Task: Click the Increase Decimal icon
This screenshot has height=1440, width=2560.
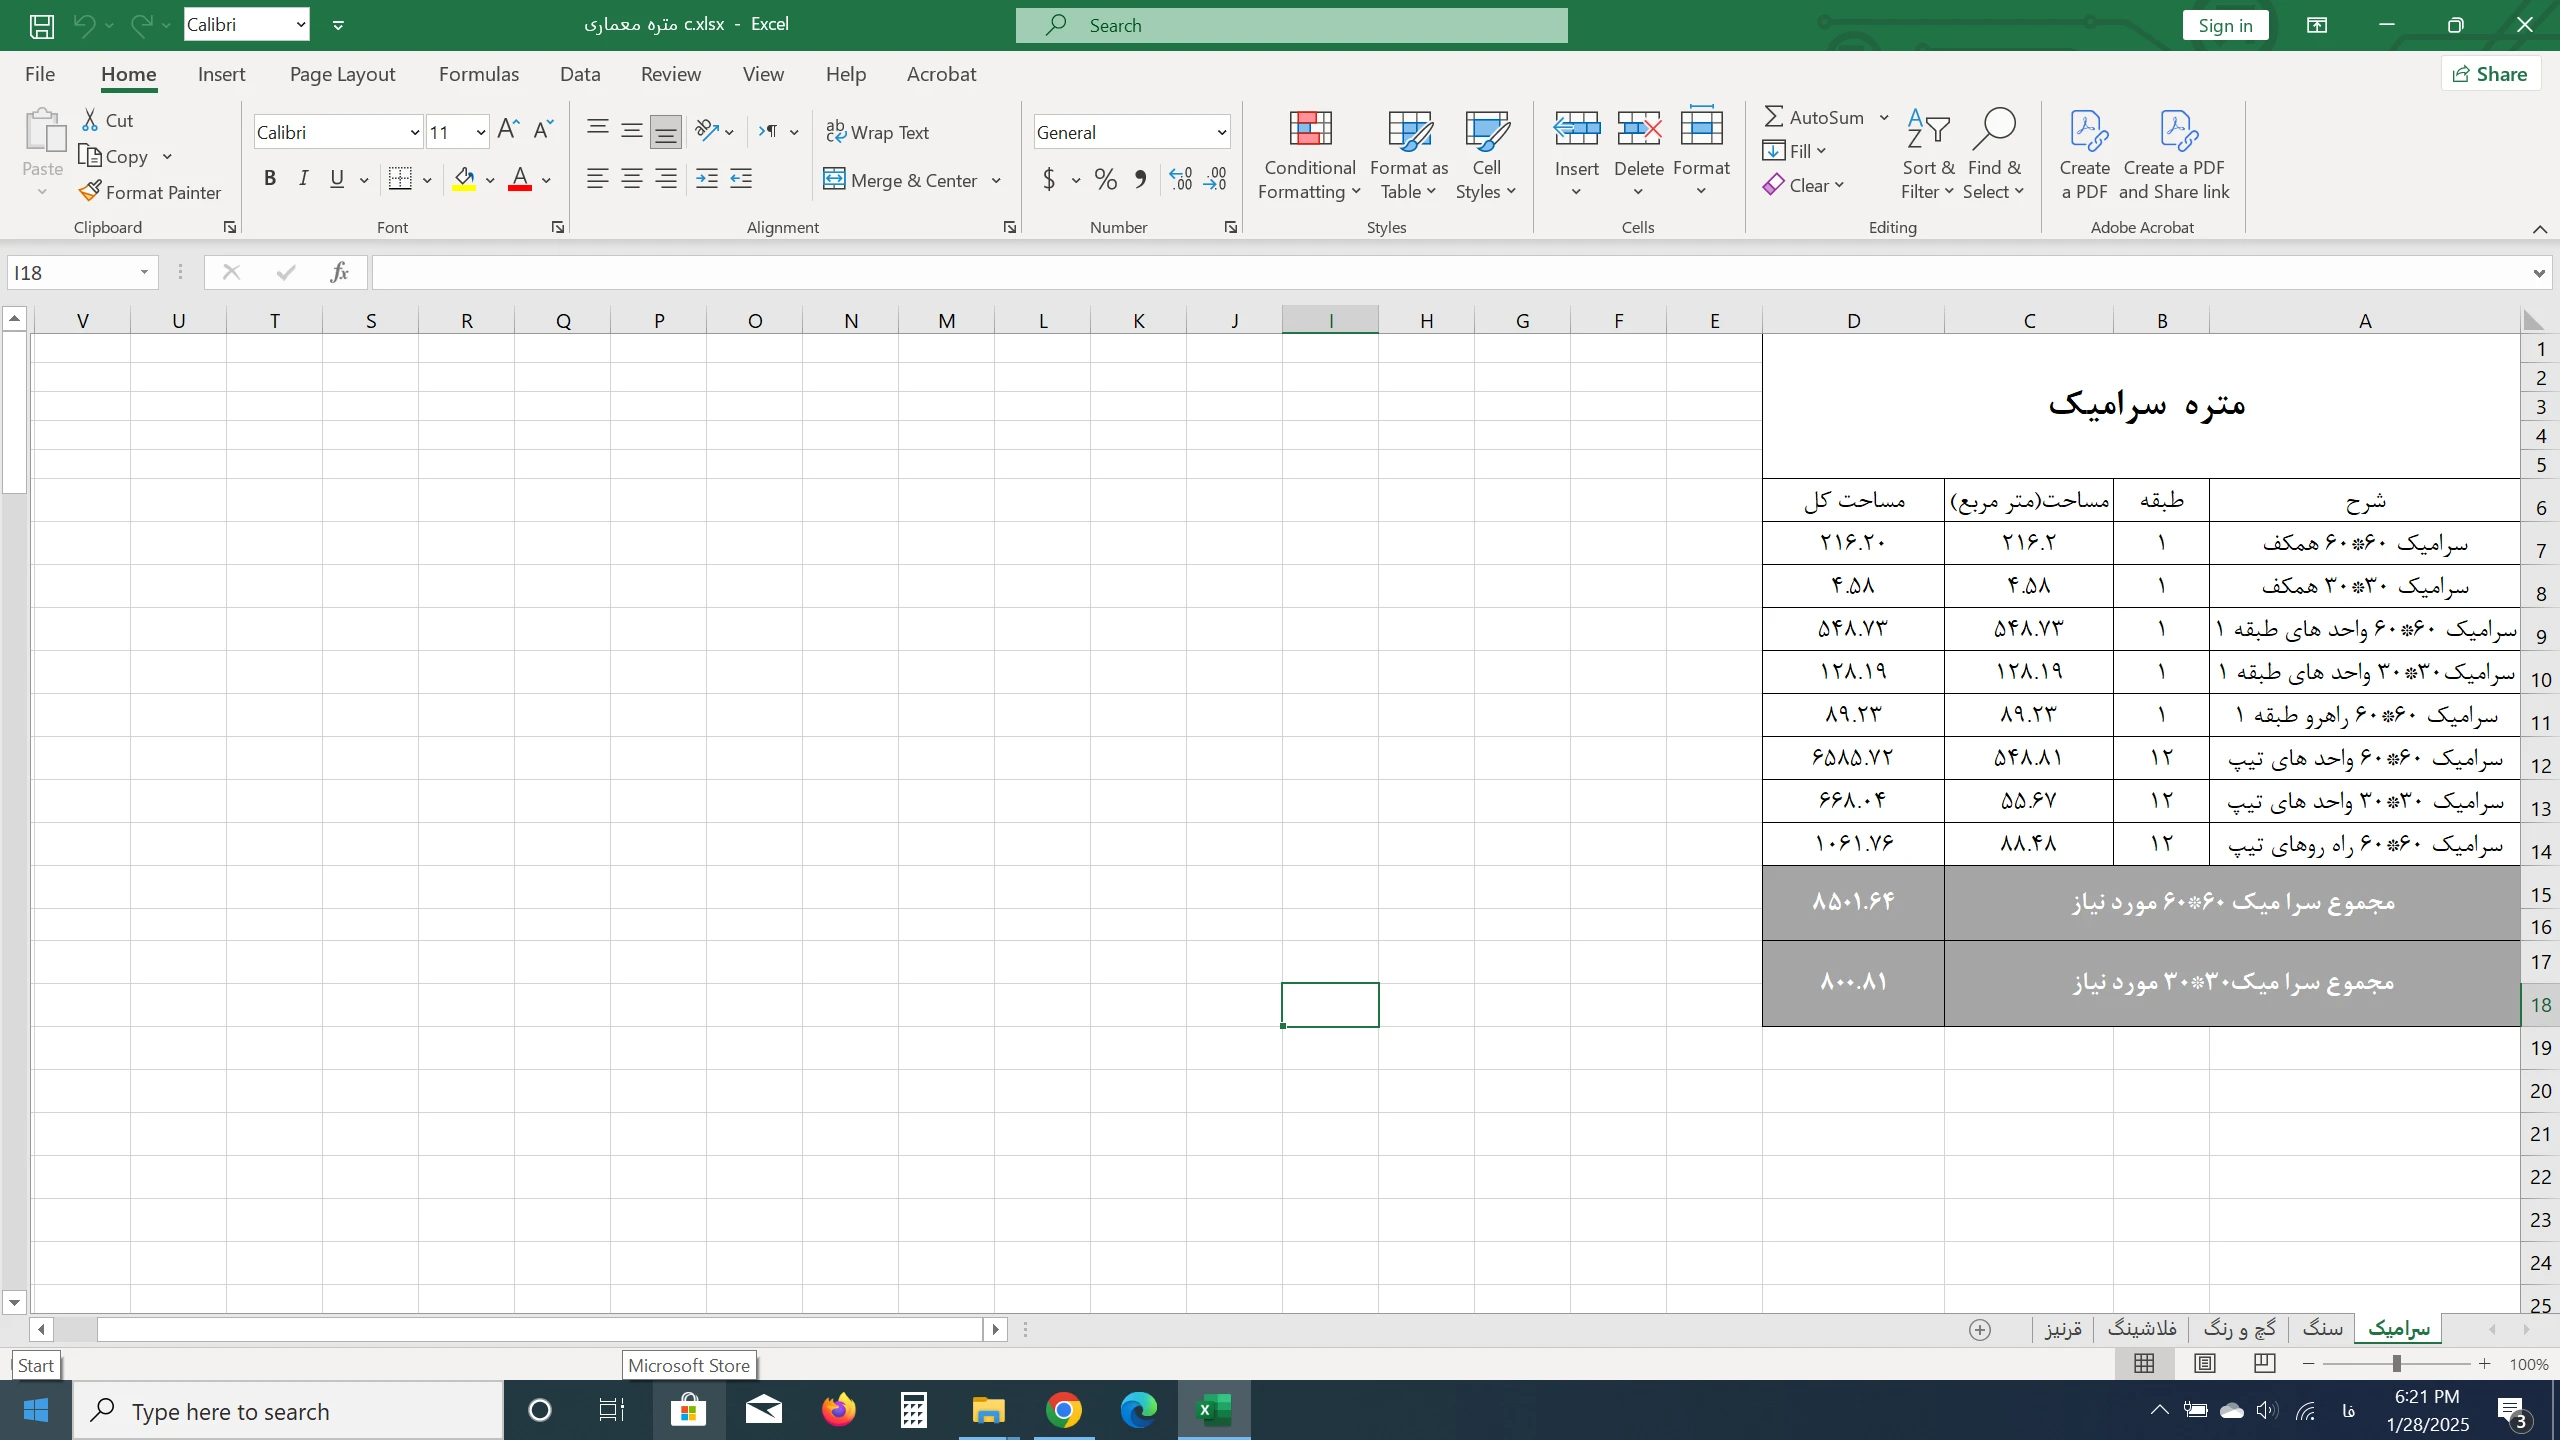Action: (1181, 180)
